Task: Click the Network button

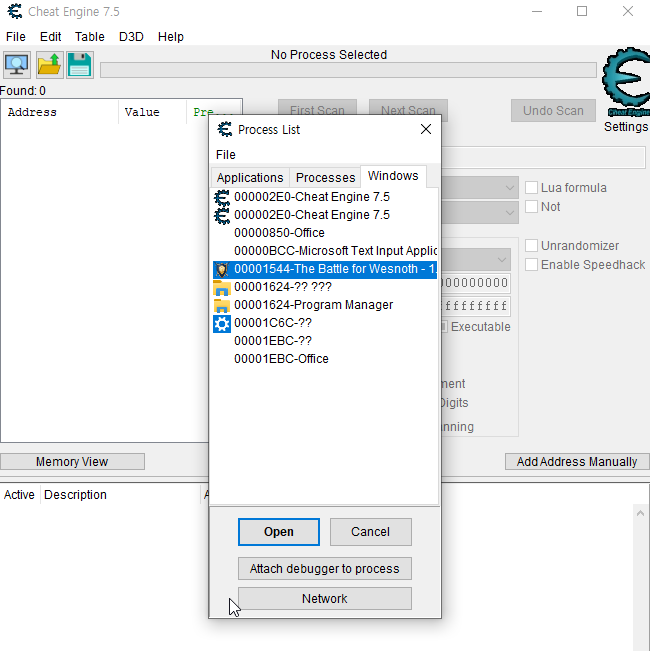Action: [325, 599]
